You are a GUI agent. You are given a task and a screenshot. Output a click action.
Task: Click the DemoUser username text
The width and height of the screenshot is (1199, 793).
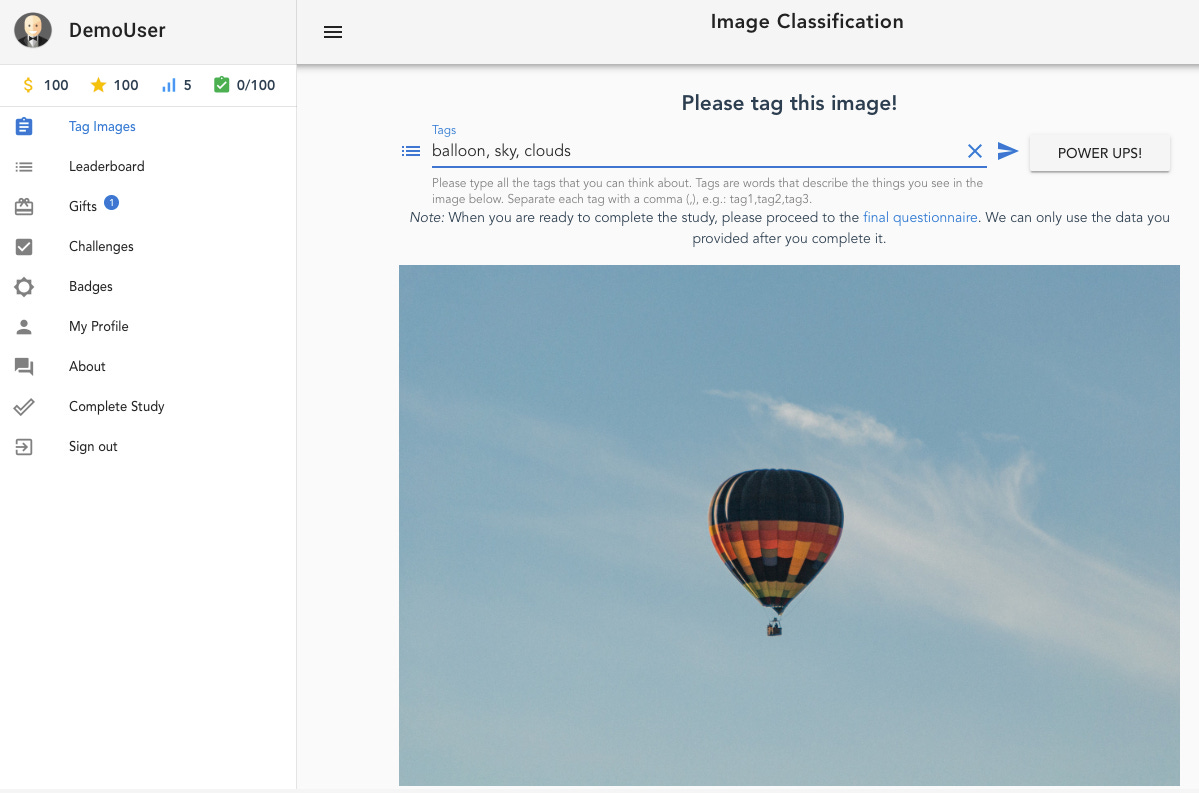click(117, 31)
